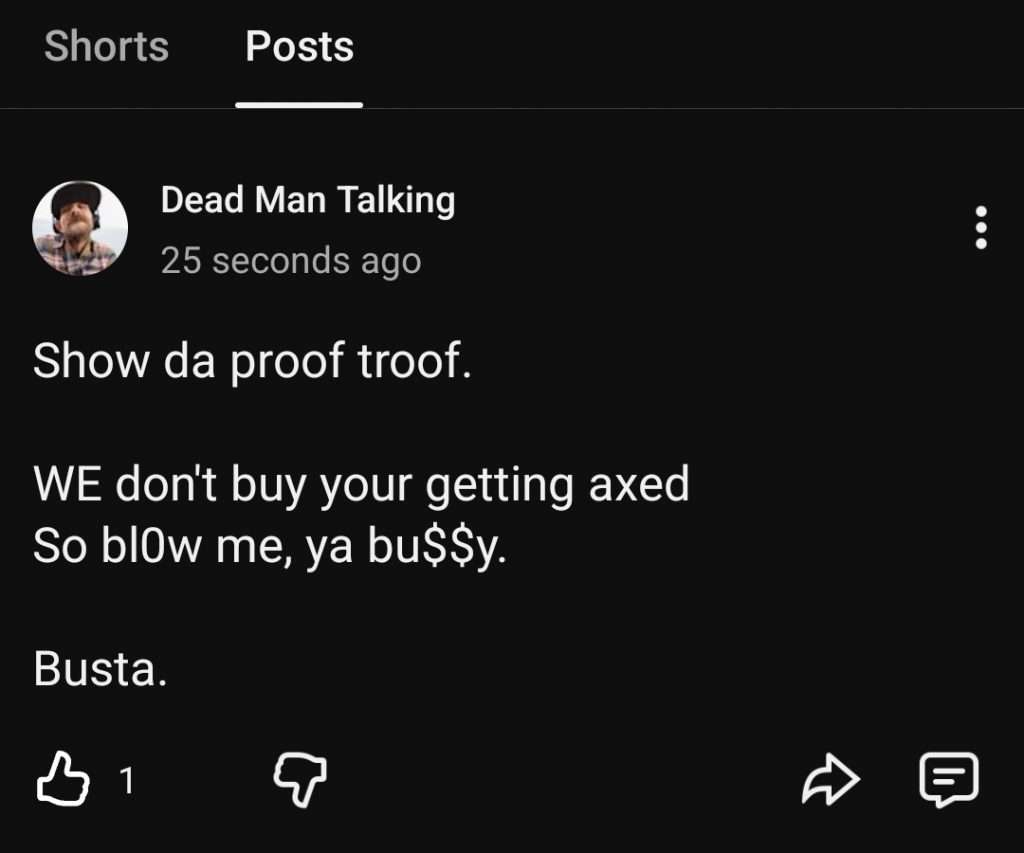This screenshot has height=853, width=1024.
Task: Tap the "Show da proof troof." line
Action: pyautogui.click(x=251, y=361)
